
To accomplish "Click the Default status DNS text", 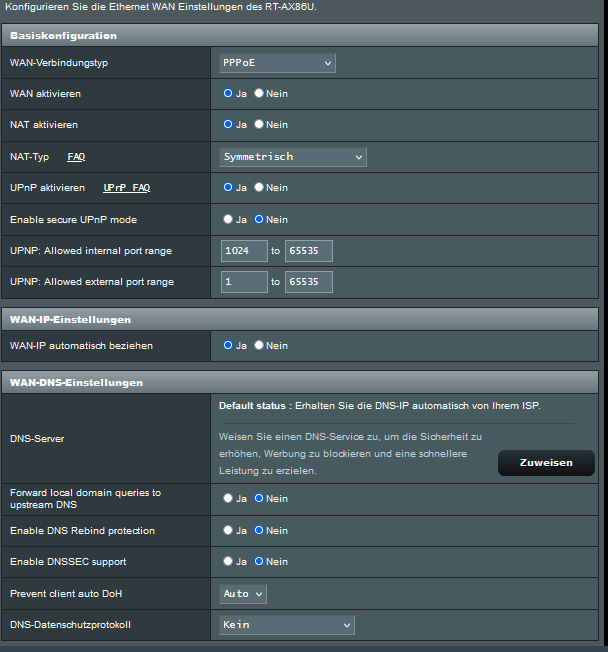I will coord(380,406).
